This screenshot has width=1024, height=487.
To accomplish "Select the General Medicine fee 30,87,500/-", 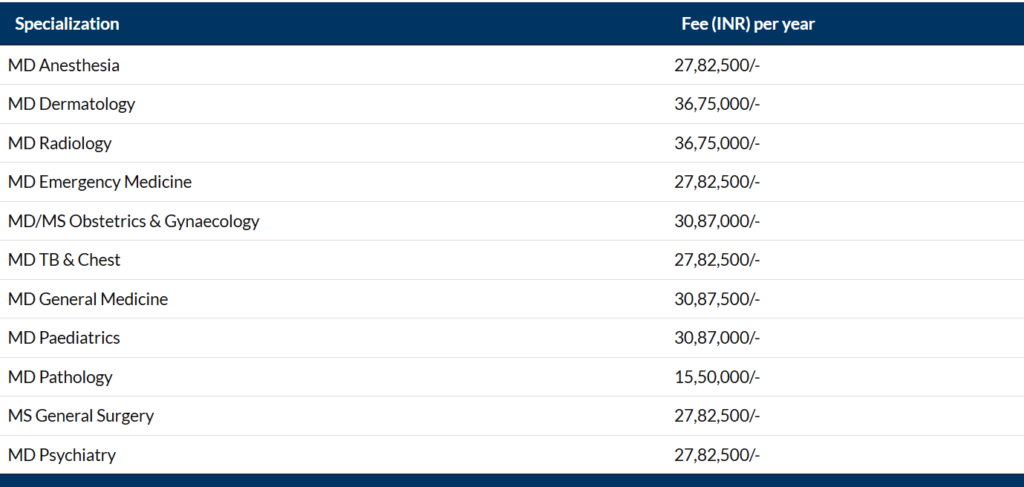I will point(717,299).
